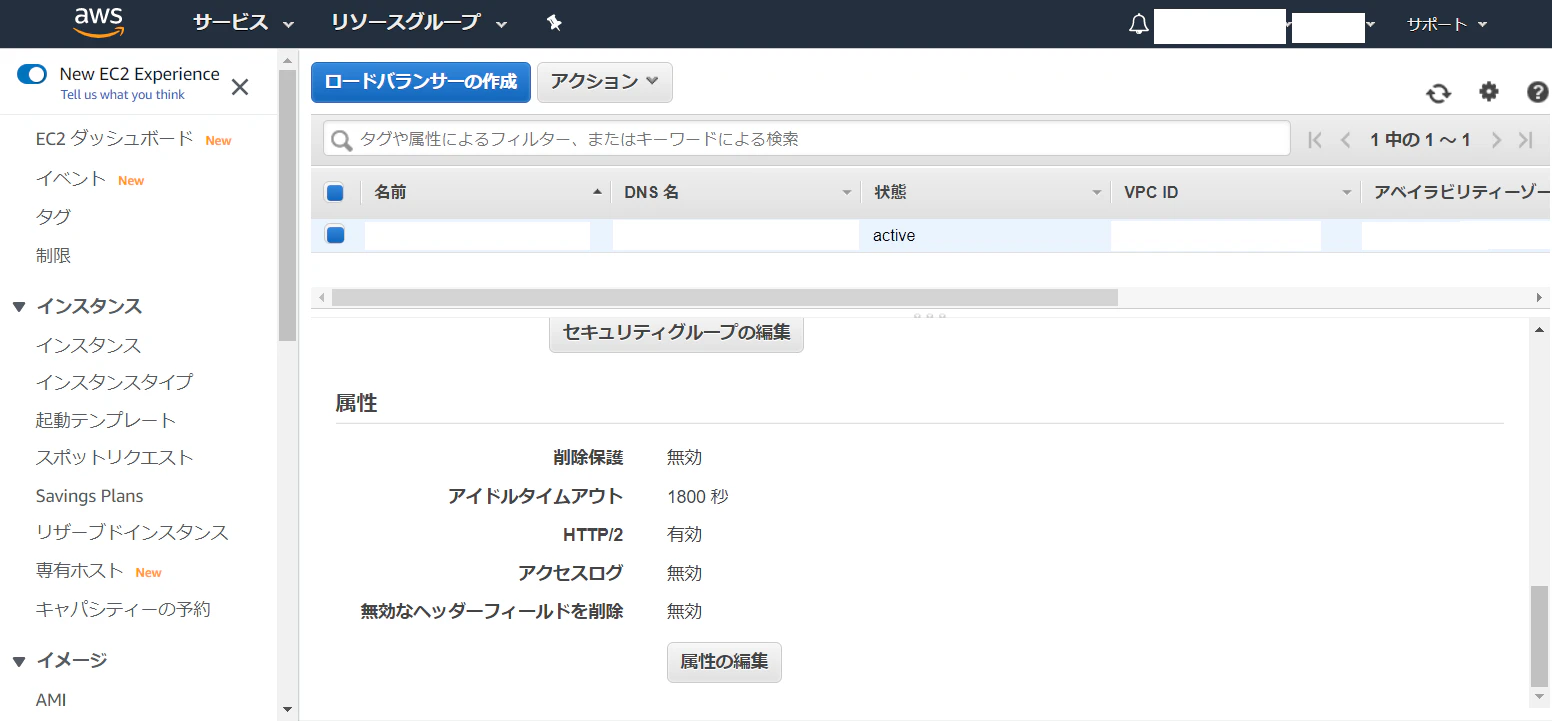Open the help question mark icon
This screenshot has height=721, width=1552.
tap(1538, 92)
